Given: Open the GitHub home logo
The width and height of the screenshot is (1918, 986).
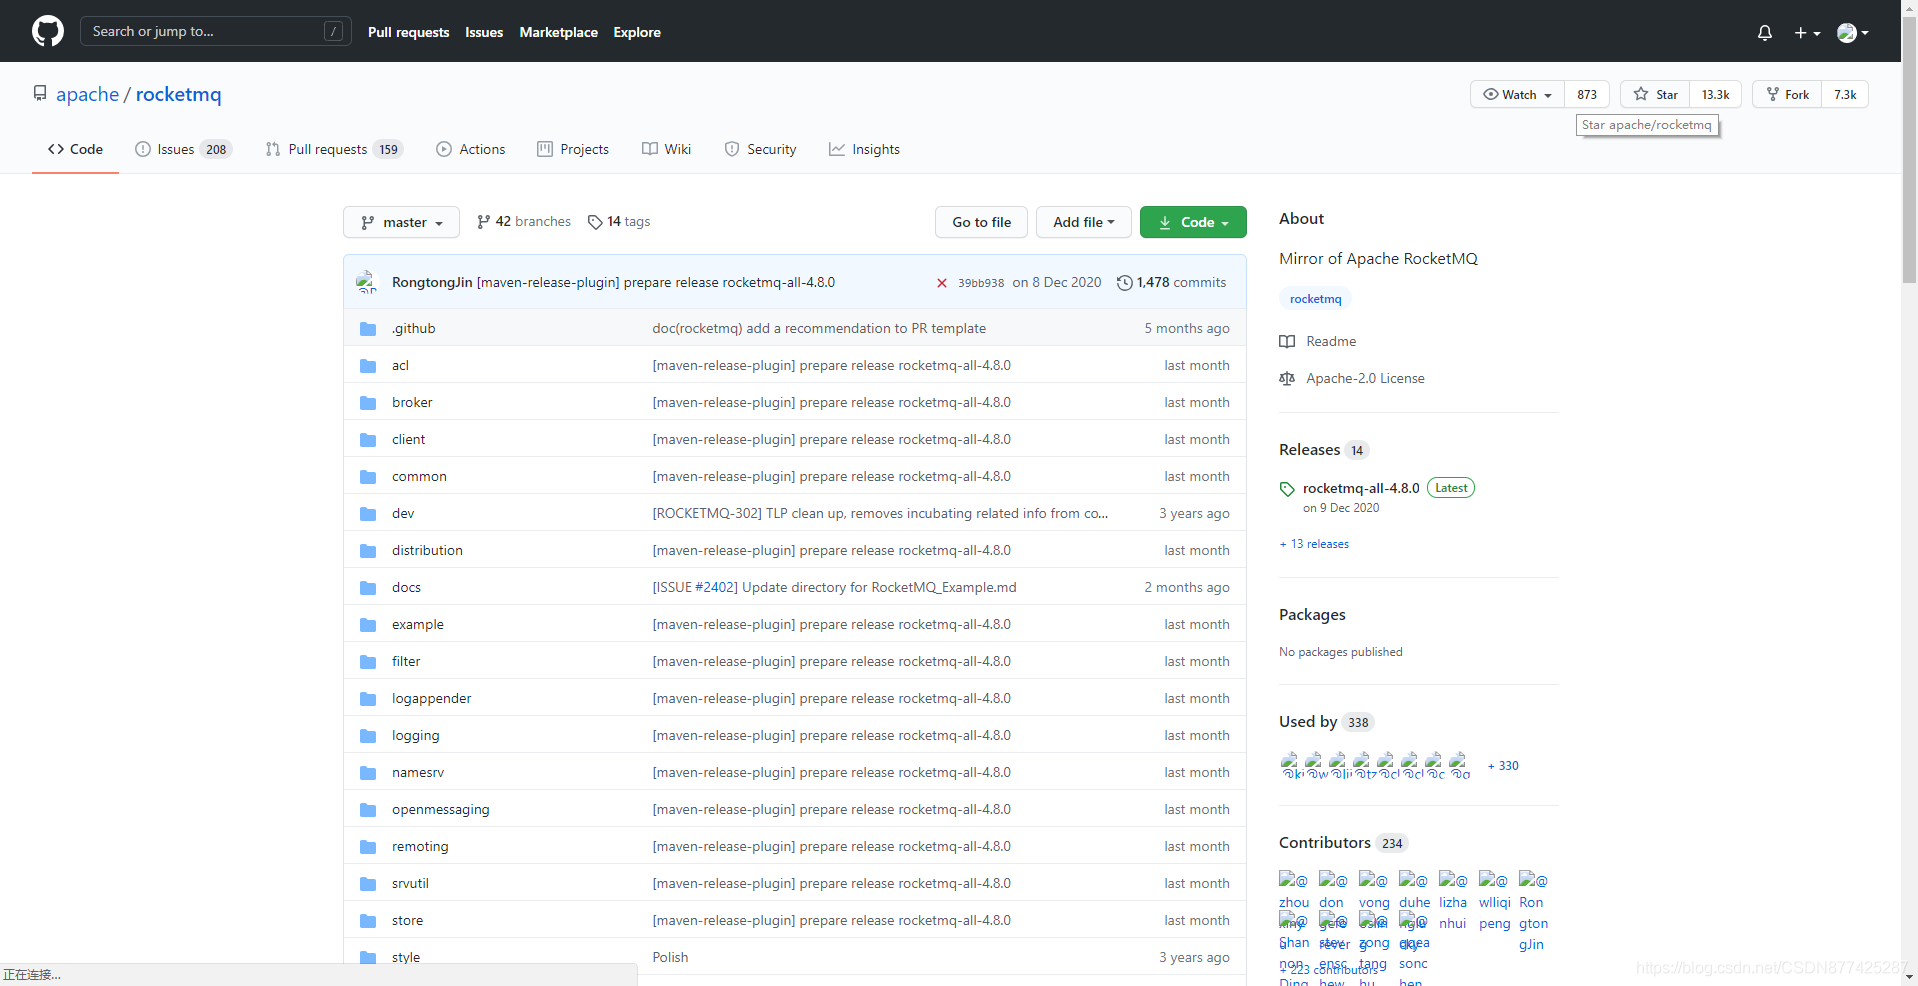Looking at the screenshot, I should tap(47, 31).
